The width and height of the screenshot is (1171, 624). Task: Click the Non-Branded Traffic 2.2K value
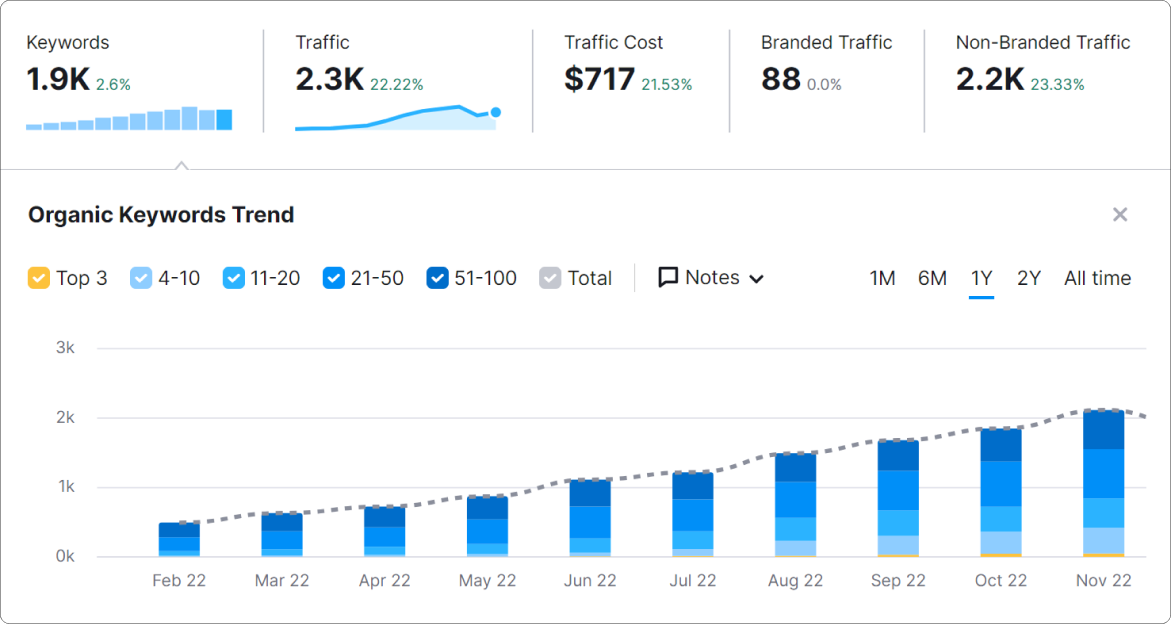tap(989, 80)
